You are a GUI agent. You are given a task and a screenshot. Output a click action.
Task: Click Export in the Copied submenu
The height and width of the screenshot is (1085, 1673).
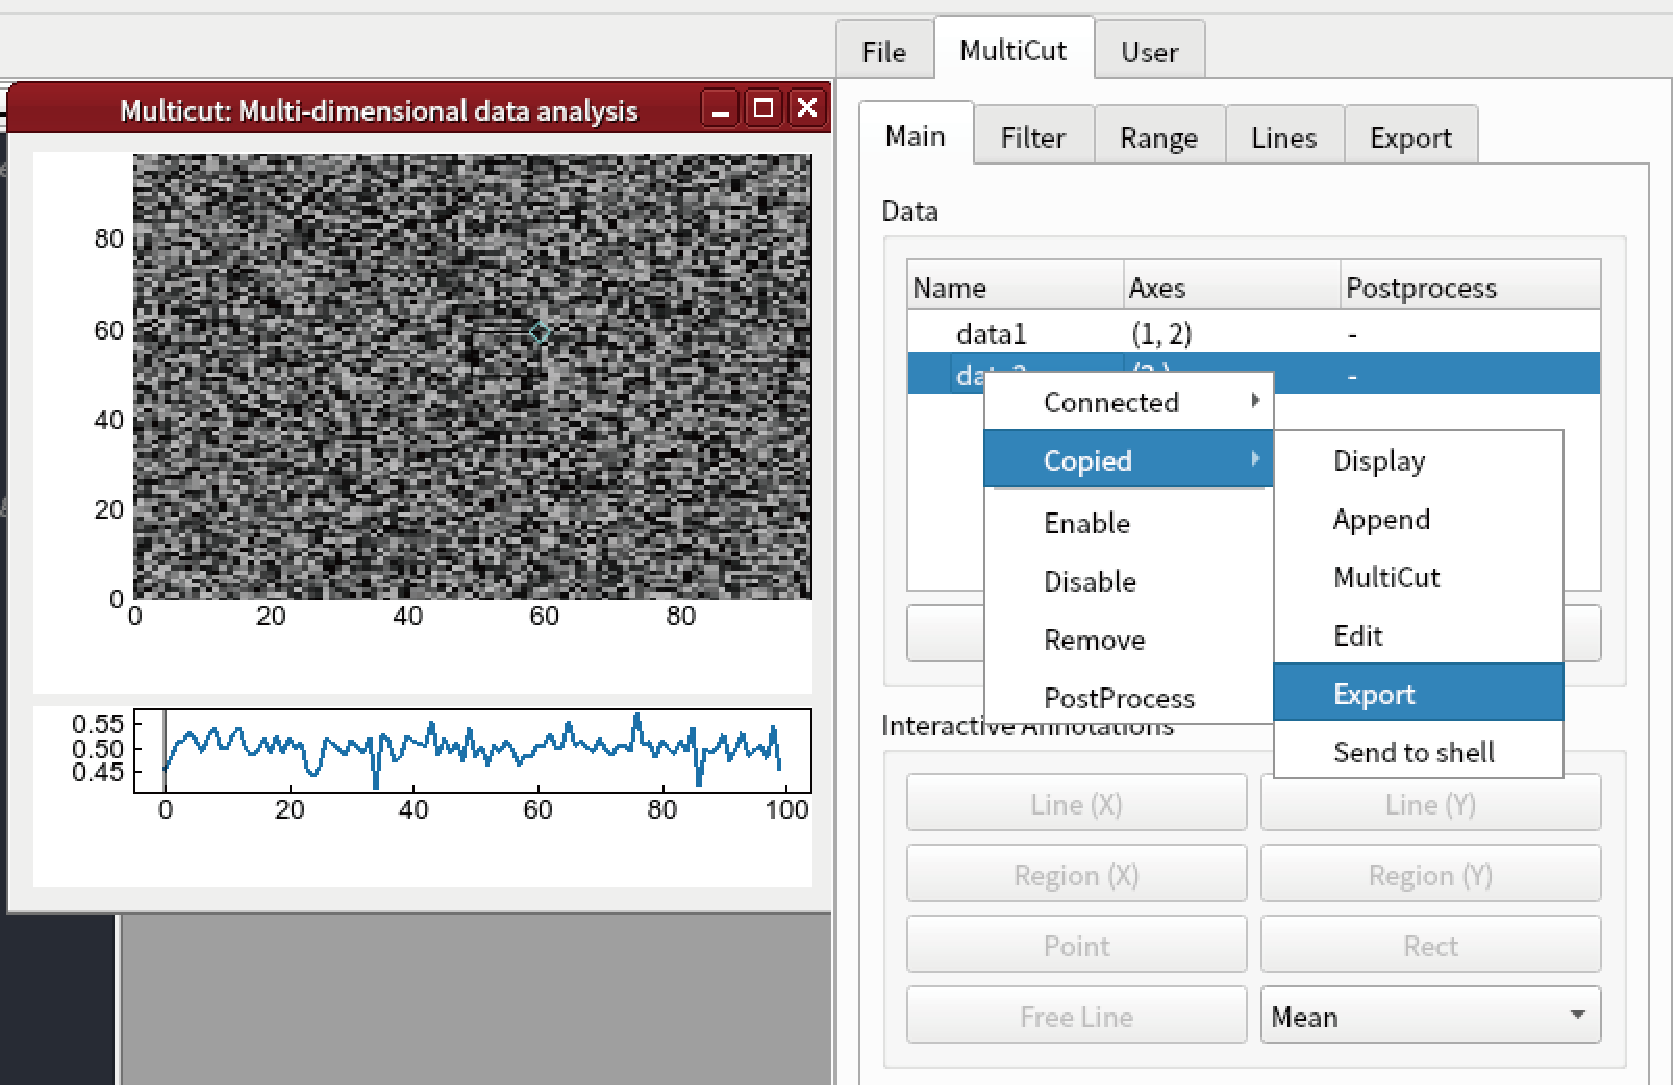pyautogui.click(x=1418, y=693)
